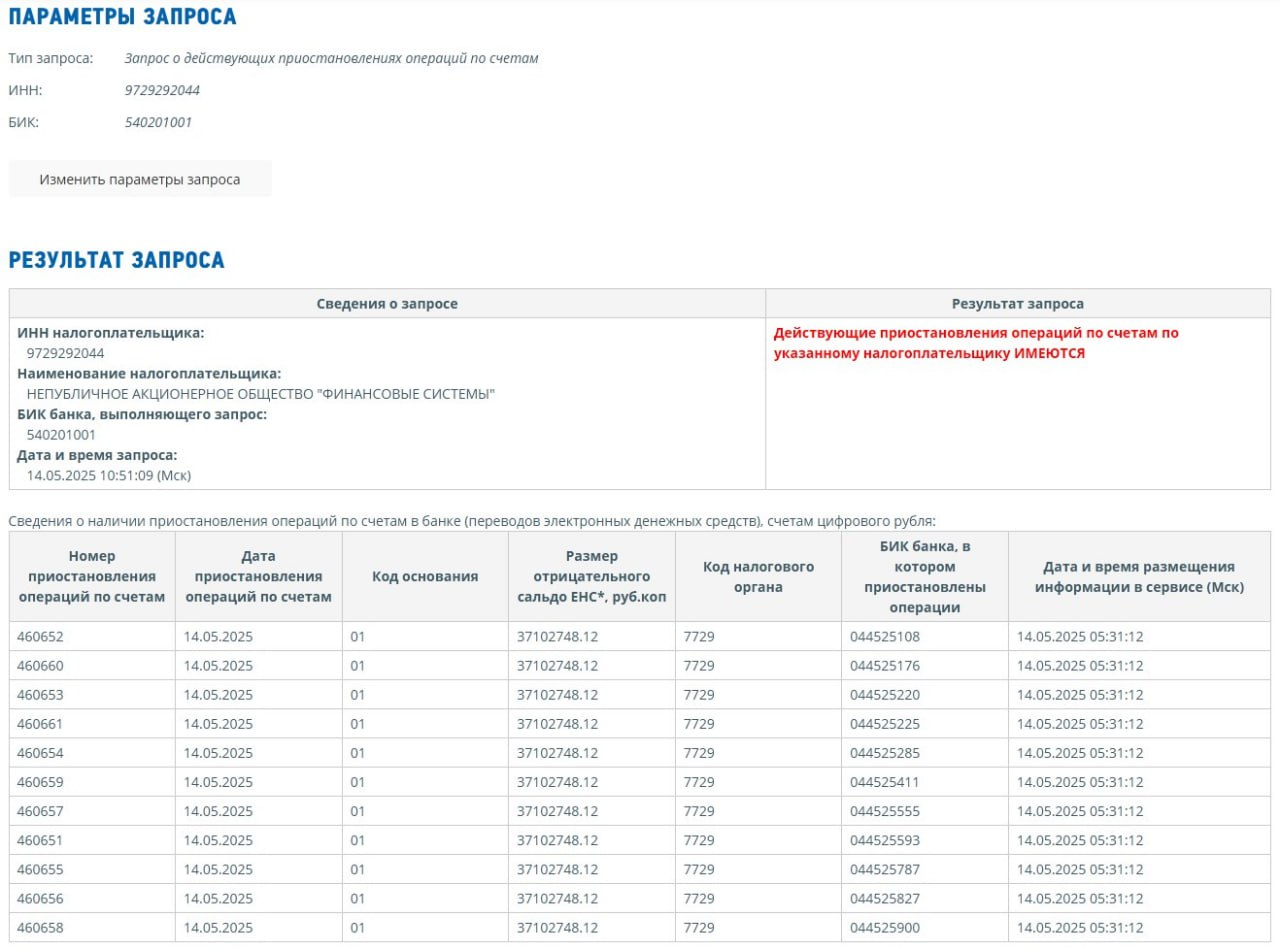Click bank БИК 044525285 cell

pyautogui.click(x=925, y=752)
